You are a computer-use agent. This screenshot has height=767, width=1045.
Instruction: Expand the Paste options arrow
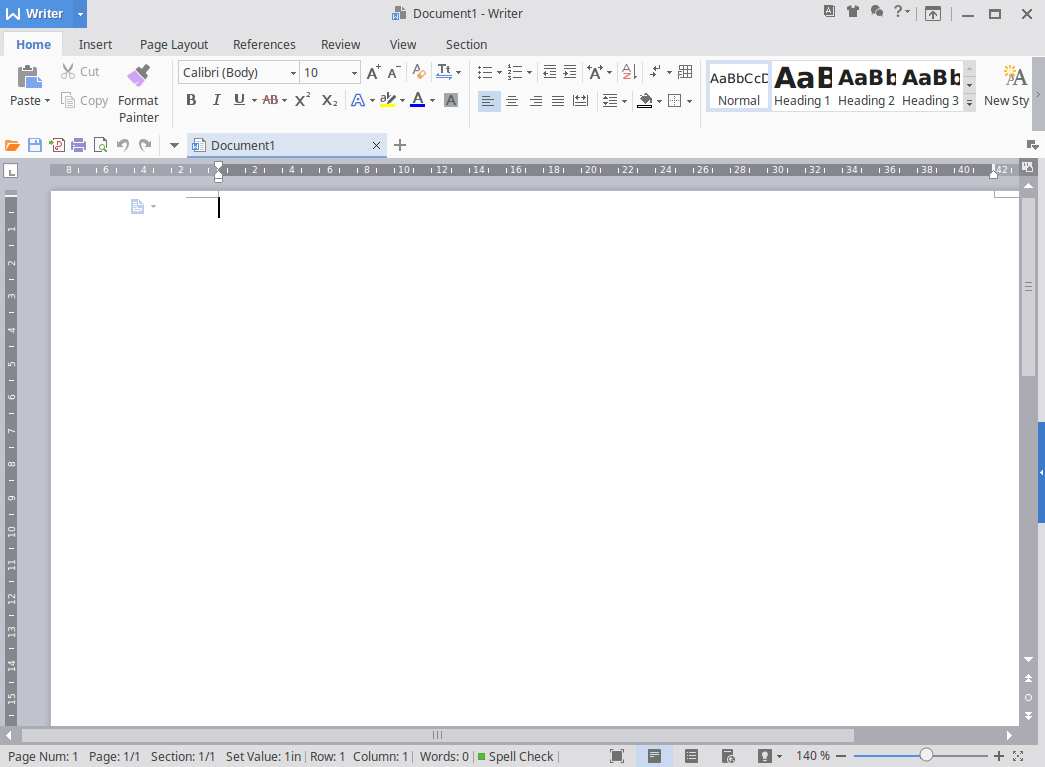coord(47,101)
